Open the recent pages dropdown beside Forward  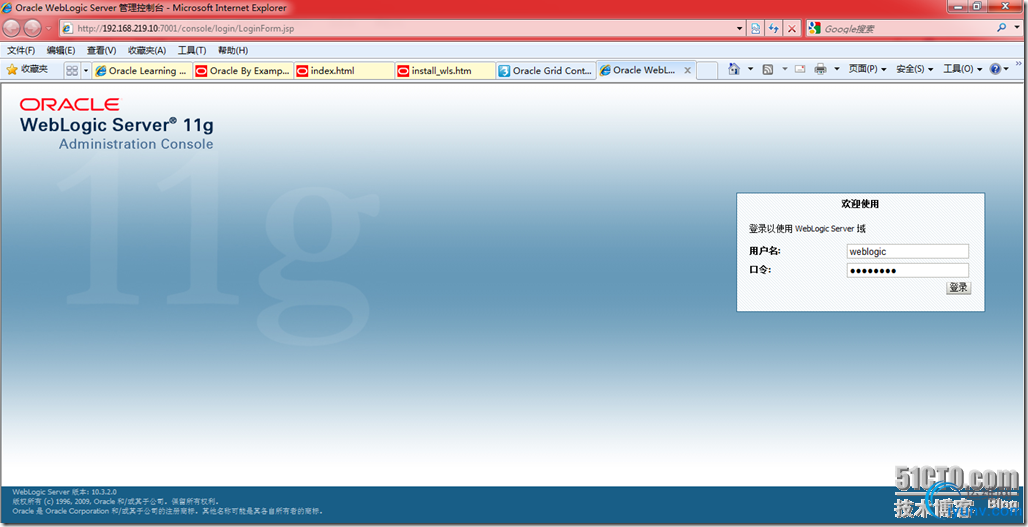click(x=49, y=28)
